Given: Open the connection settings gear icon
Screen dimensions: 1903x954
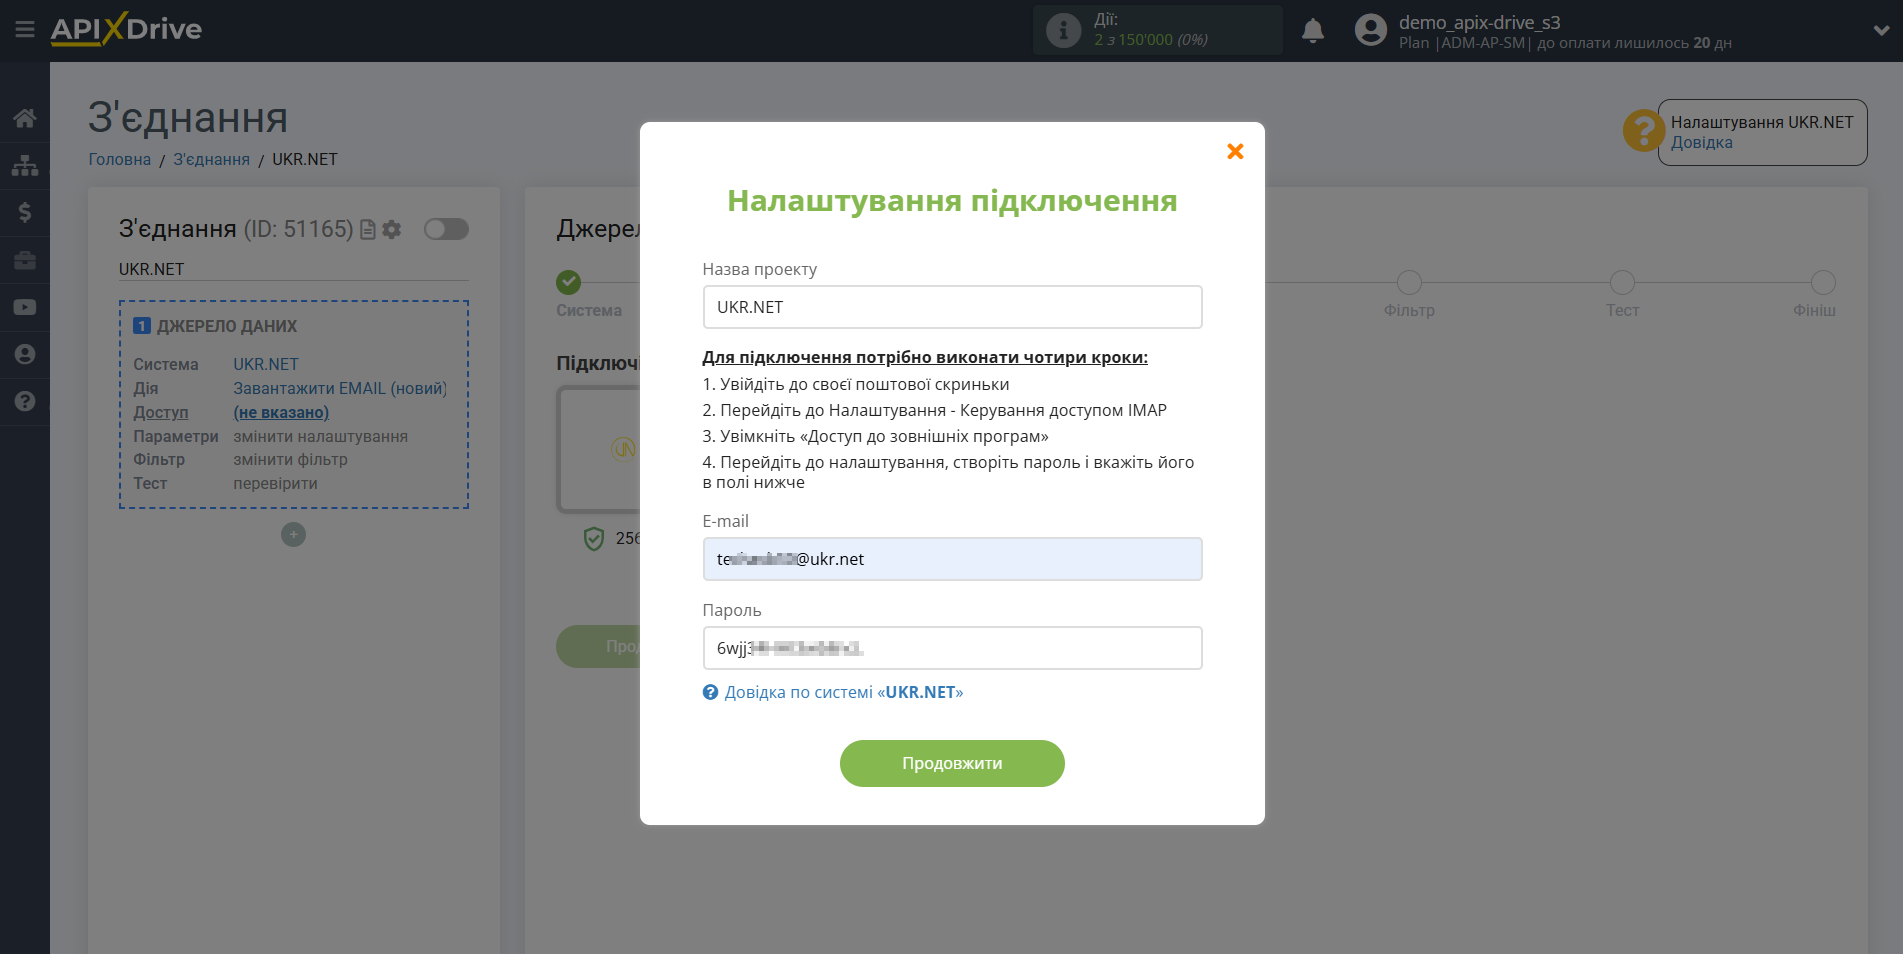Looking at the screenshot, I should 392,229.
